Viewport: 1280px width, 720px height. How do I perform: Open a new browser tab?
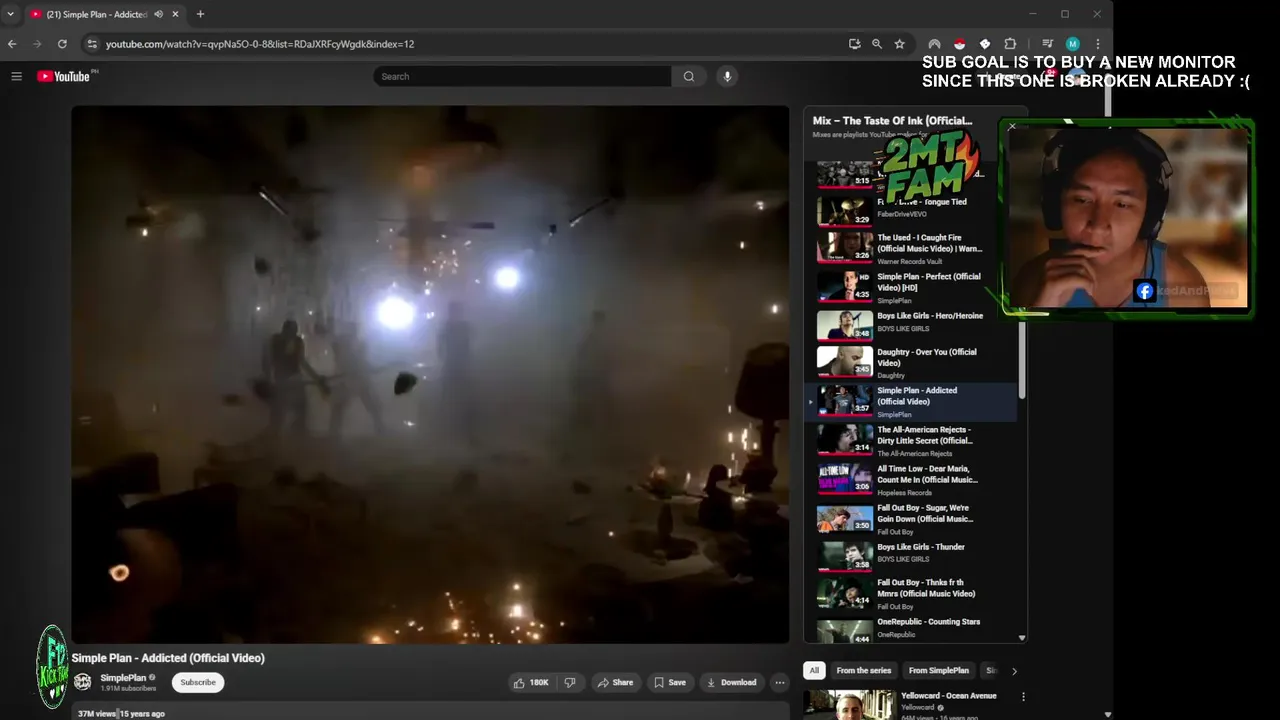tap(200, 14)
